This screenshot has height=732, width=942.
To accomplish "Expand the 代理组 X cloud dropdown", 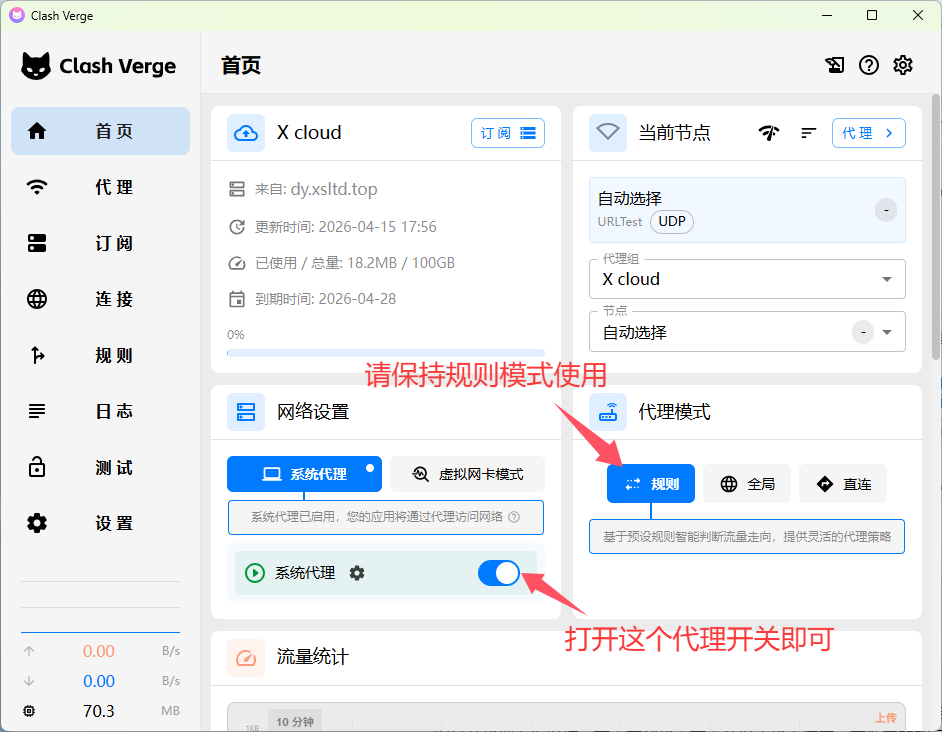I will [x=747, y=279].
